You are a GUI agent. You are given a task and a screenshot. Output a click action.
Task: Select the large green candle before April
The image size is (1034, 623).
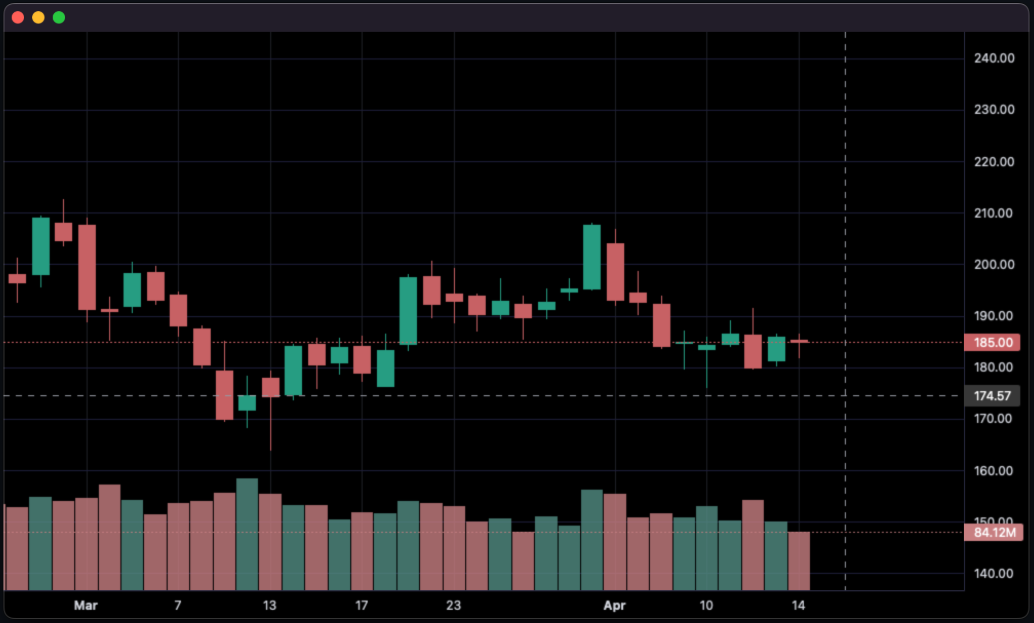click(592, 256)
